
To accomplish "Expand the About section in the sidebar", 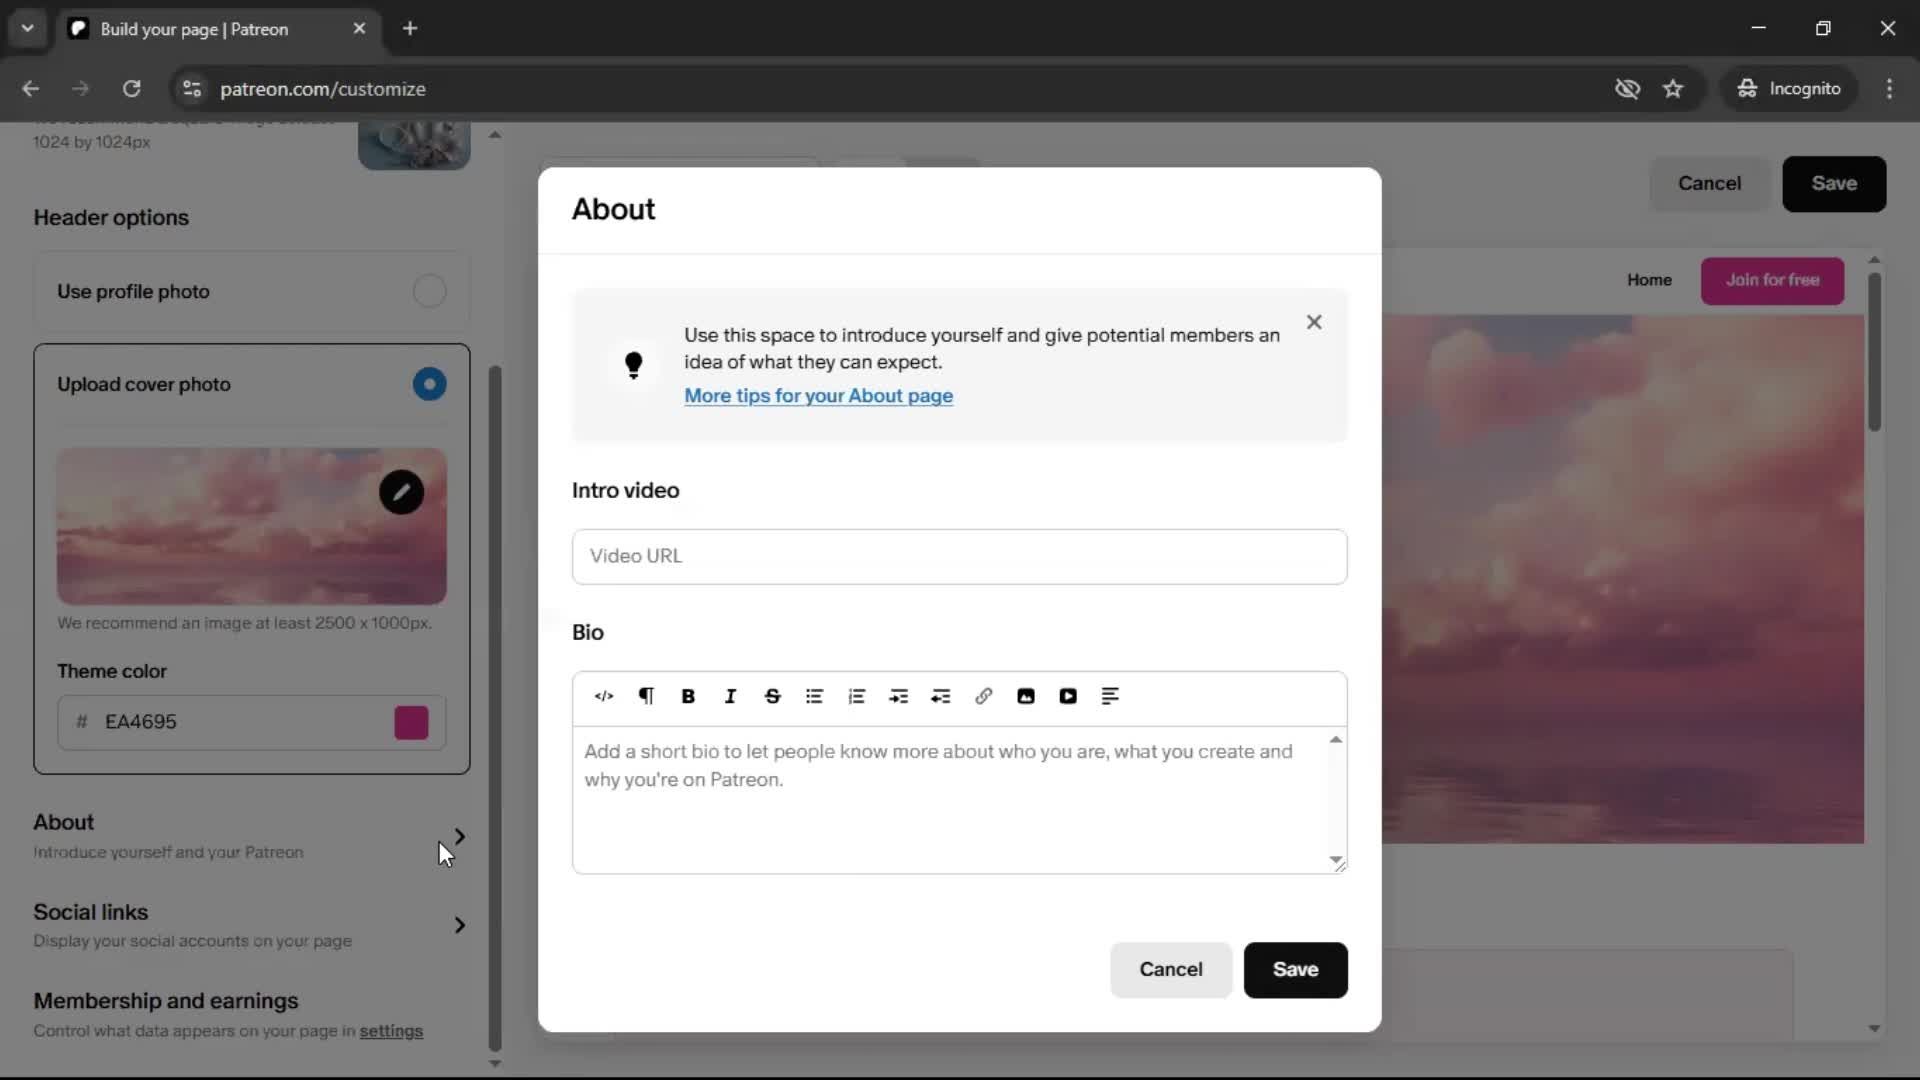I will (x=459, y=837).
